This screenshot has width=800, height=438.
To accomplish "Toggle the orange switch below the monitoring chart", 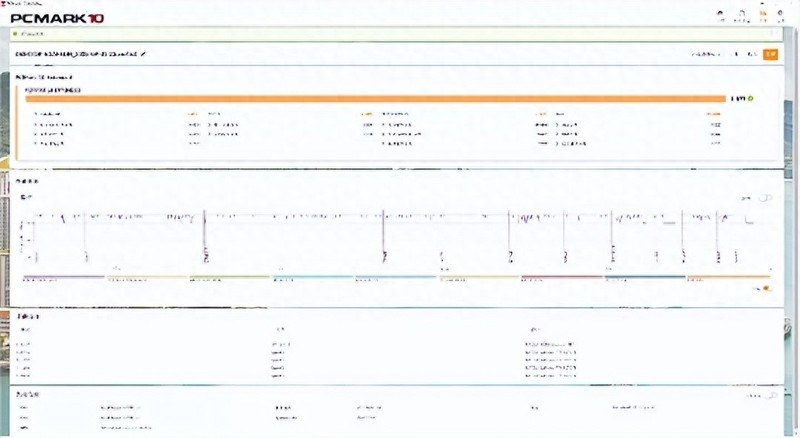I will click(767, 288).
